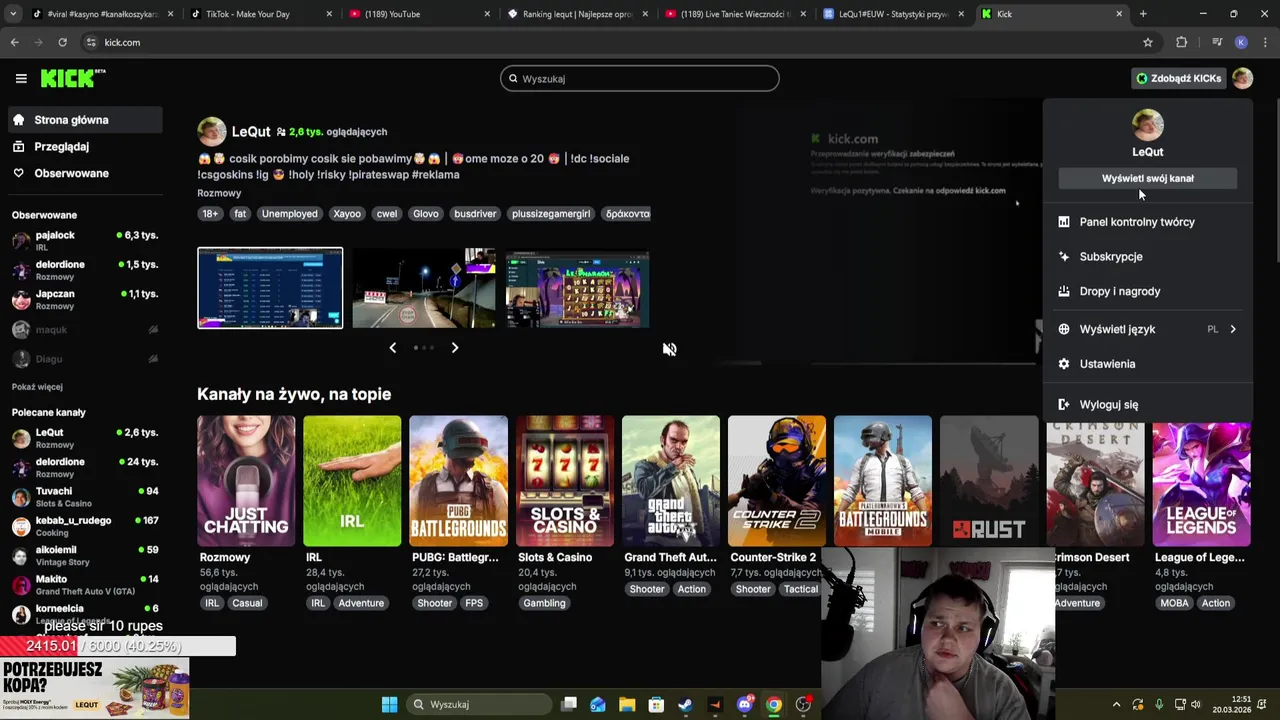Click the Unemployed stream tag
The image size is (1280, 720).
coord(289,214)
